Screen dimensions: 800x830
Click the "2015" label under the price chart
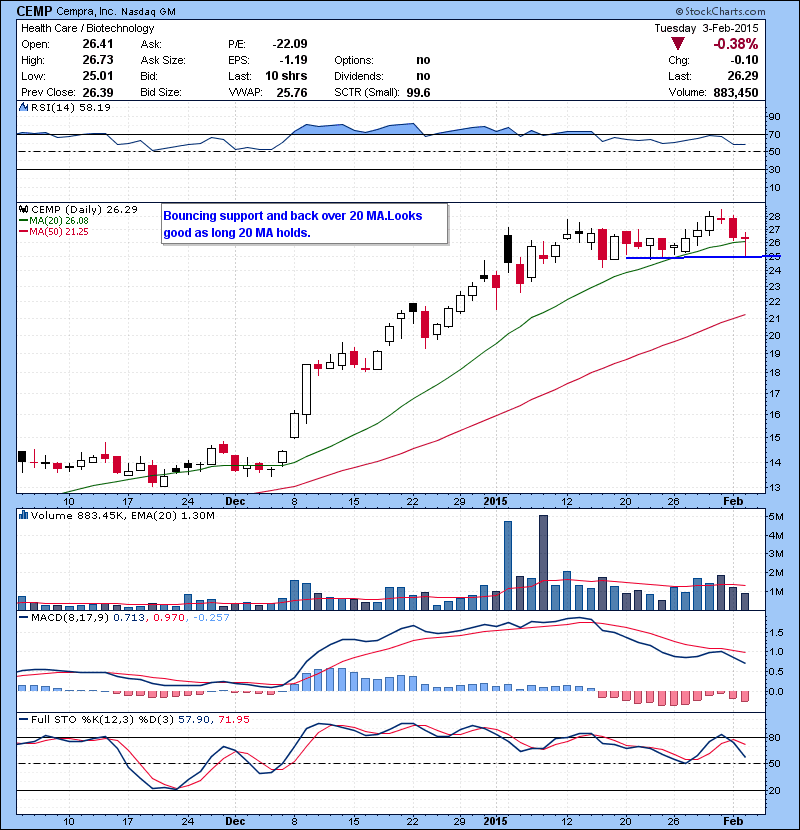[x=495, y=501]
